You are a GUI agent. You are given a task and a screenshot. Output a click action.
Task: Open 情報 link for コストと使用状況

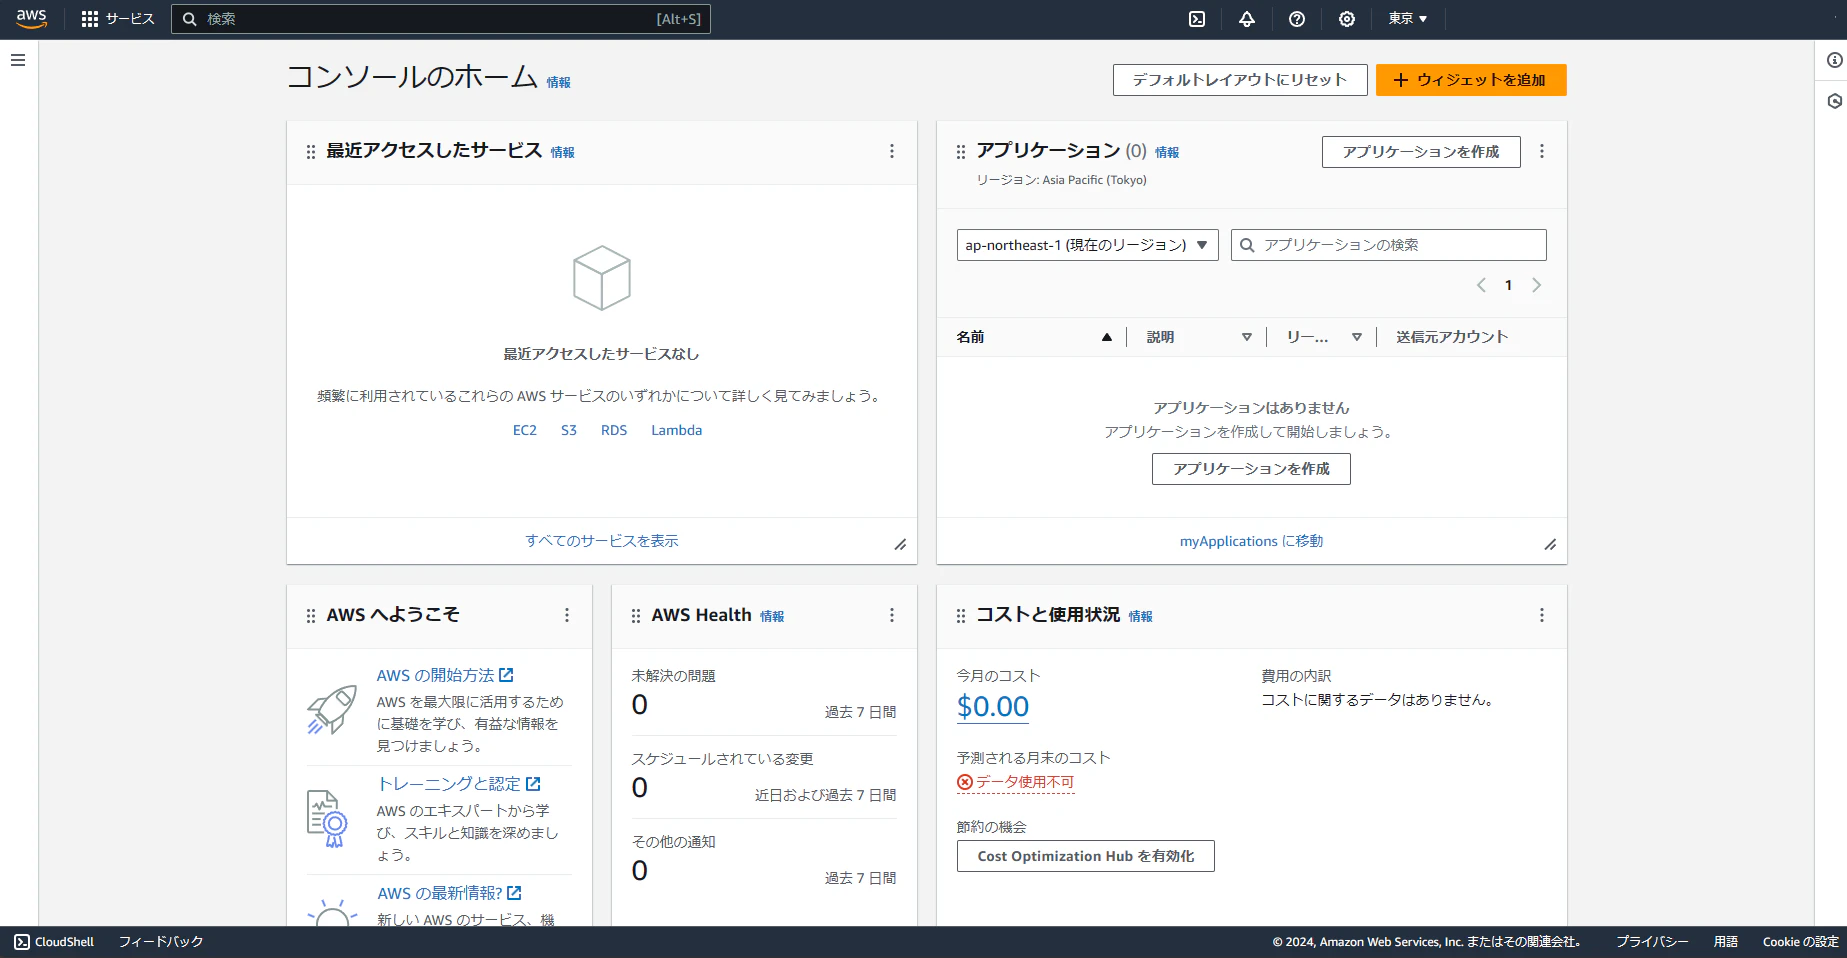pos(1141,617)
